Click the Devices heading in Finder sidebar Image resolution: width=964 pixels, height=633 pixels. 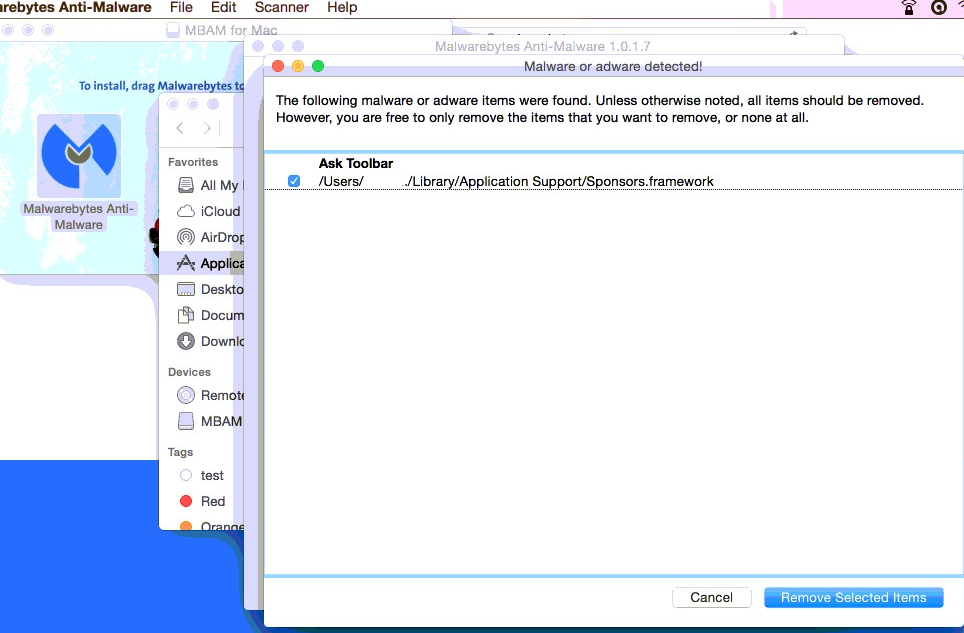coord(189,372)
